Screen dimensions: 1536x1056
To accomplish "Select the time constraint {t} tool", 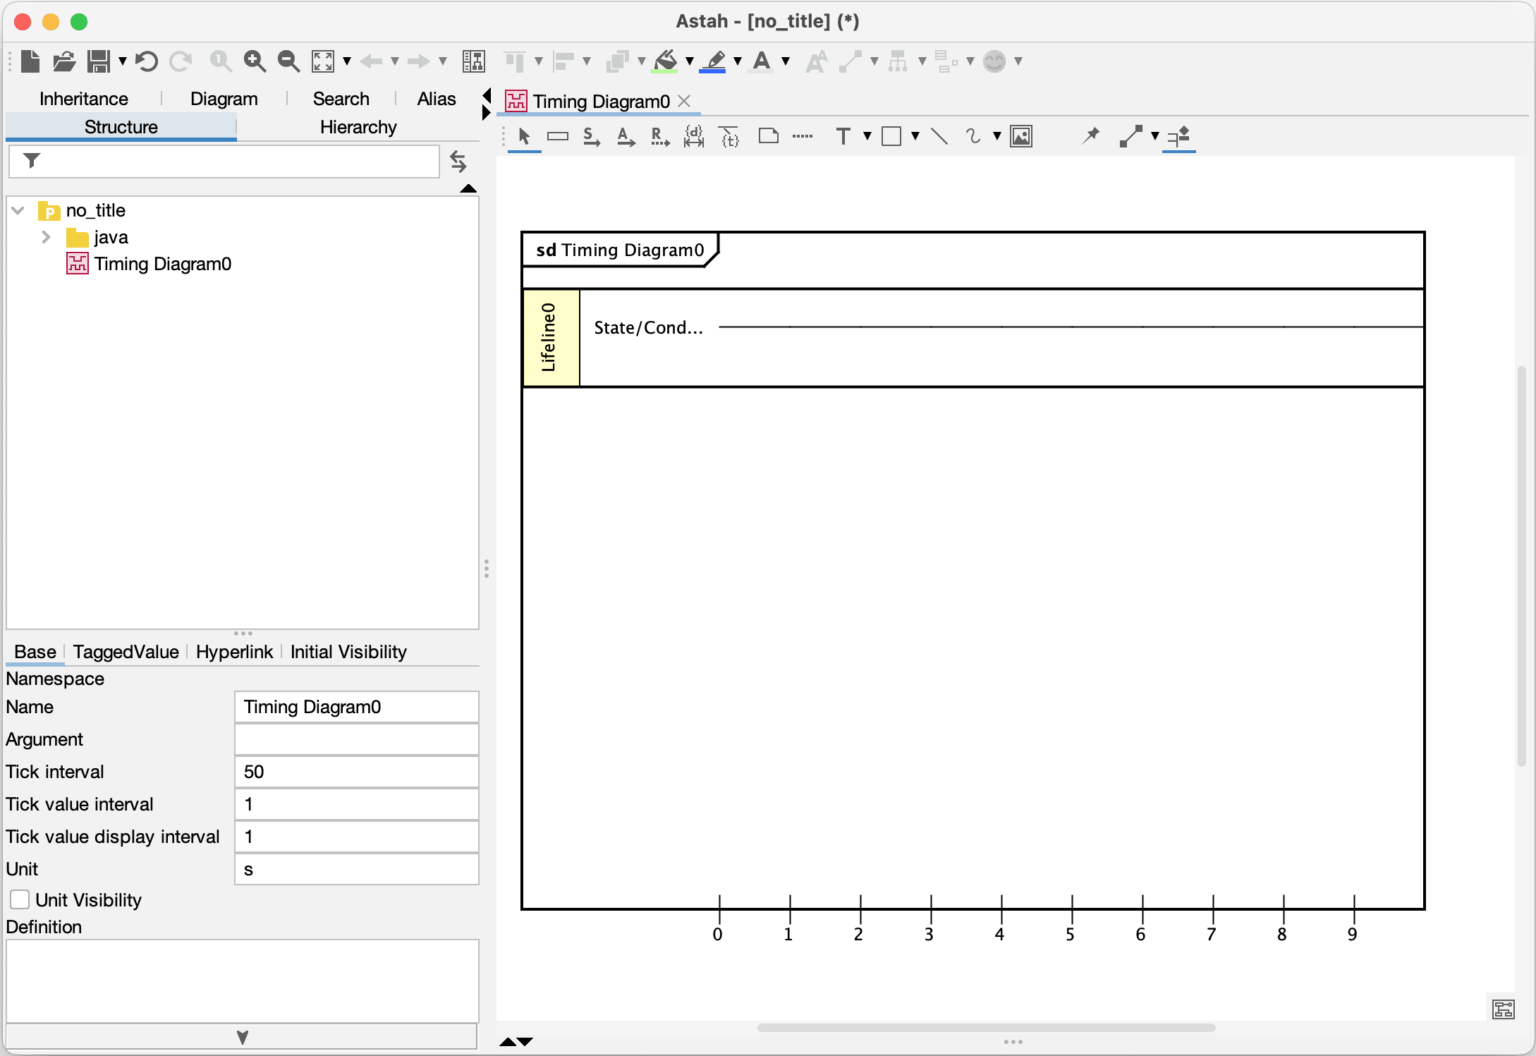I will [x=729, y=137].
